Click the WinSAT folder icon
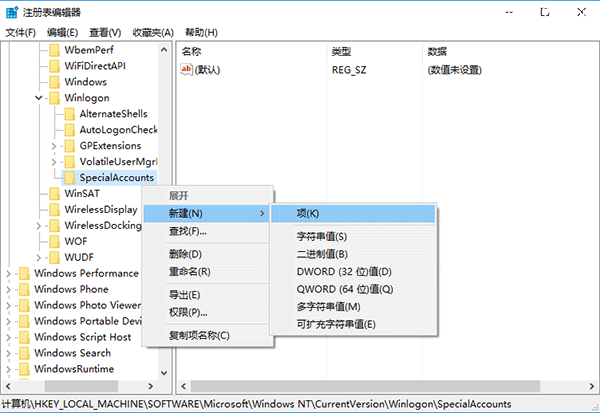600x413 pixels. pyautogui.click(x=54, y=194)
